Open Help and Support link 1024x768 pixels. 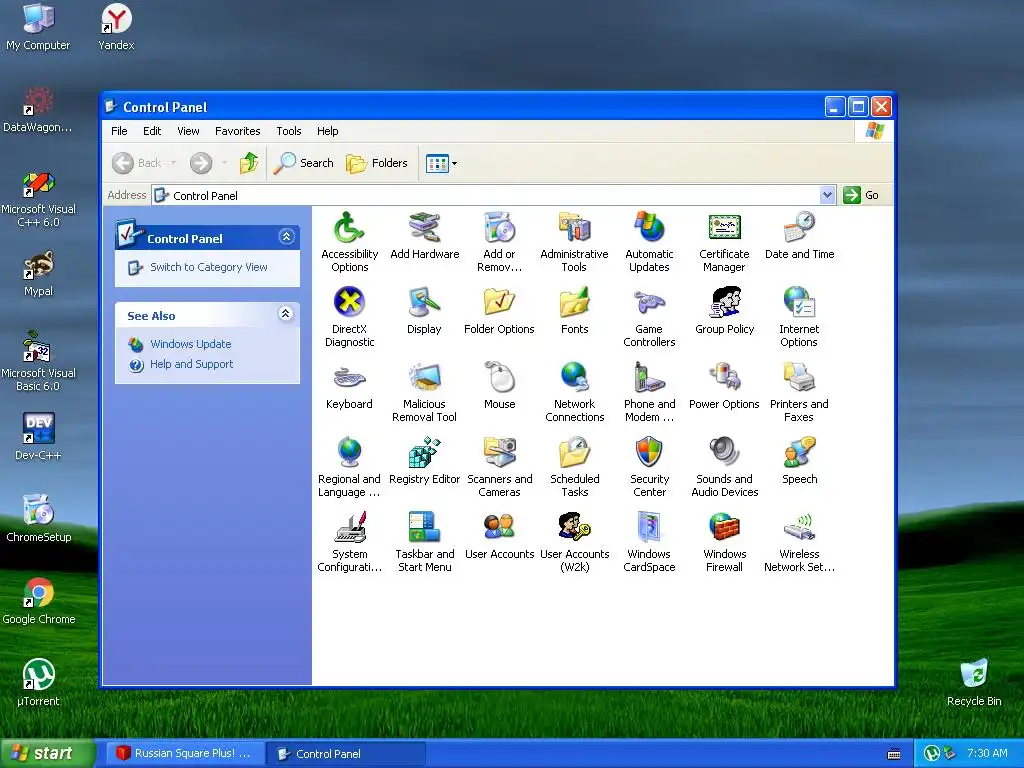pos(191,364)
